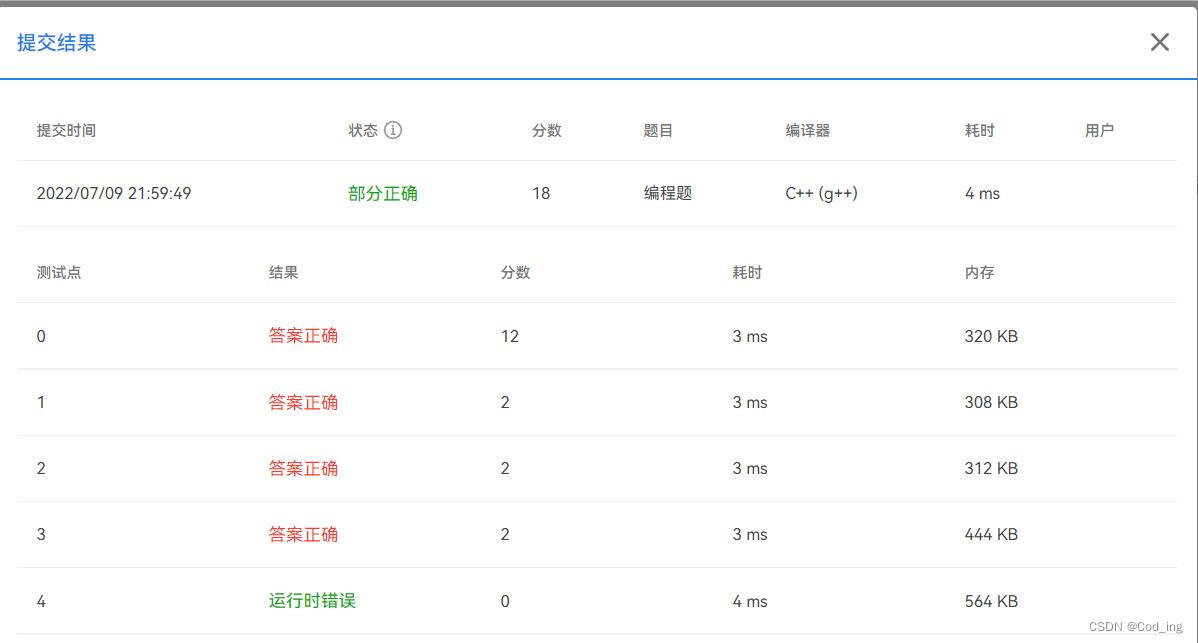Click the test point number 1 cell
Viewport: 1198px width, 643px height.
(x=41, y=402)
